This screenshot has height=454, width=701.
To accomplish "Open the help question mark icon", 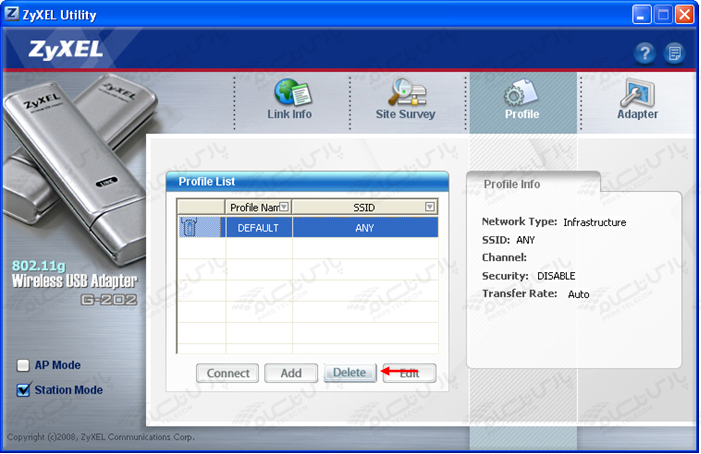I will pos(644,54).
